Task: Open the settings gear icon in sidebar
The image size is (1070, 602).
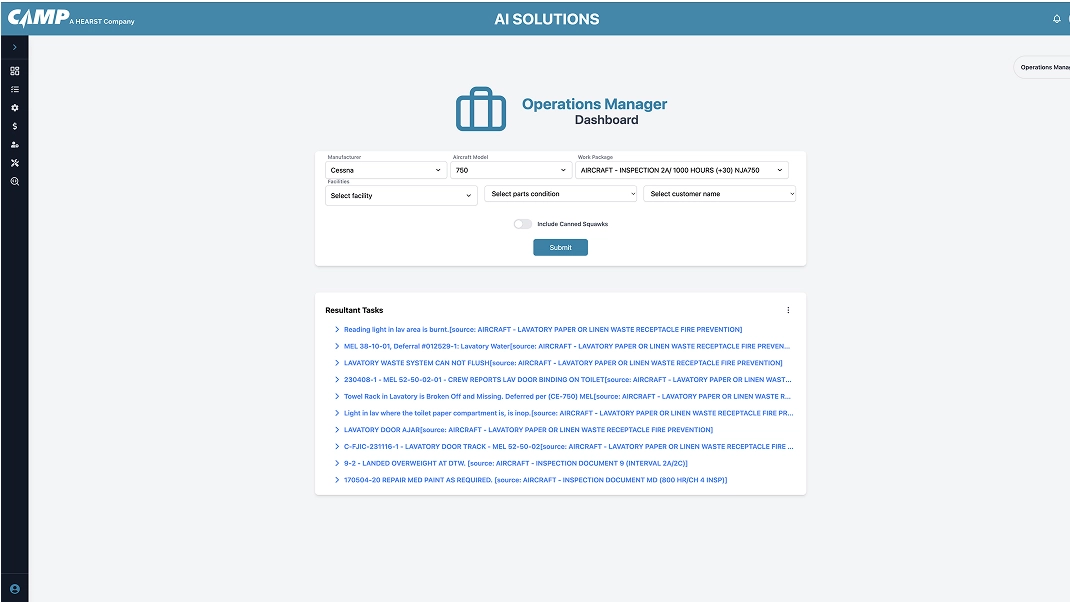Action: [14, 108]
